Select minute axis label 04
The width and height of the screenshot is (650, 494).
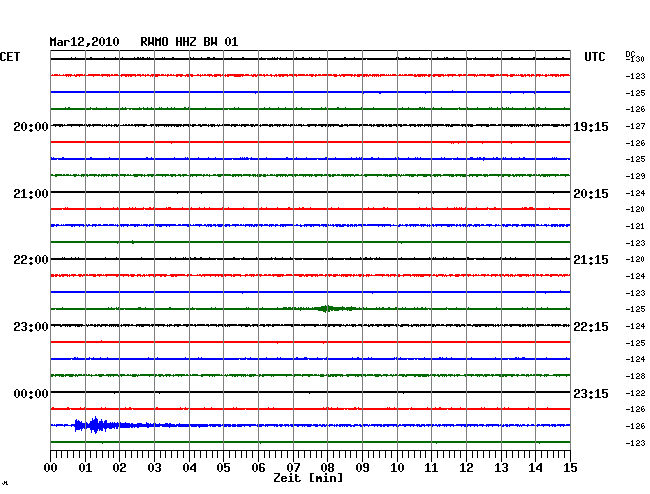(x=189, y=468)
